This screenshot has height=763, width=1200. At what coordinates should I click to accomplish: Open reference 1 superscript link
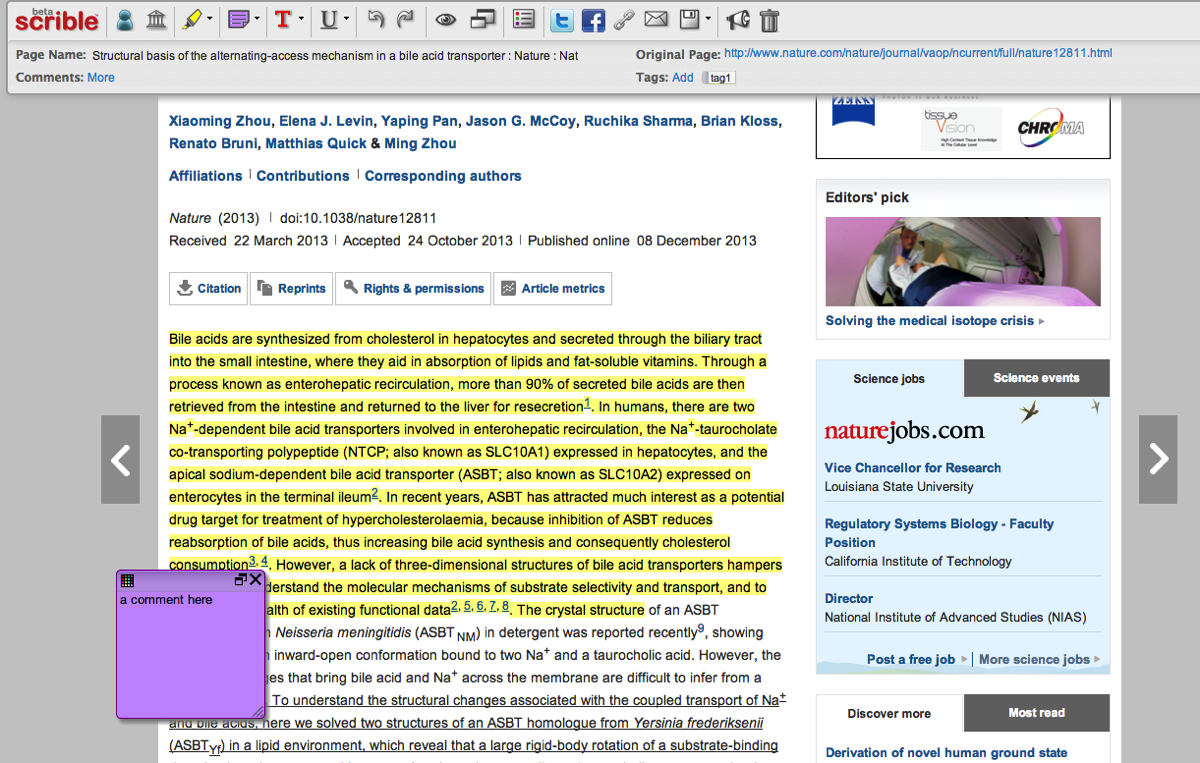(588, 404)
